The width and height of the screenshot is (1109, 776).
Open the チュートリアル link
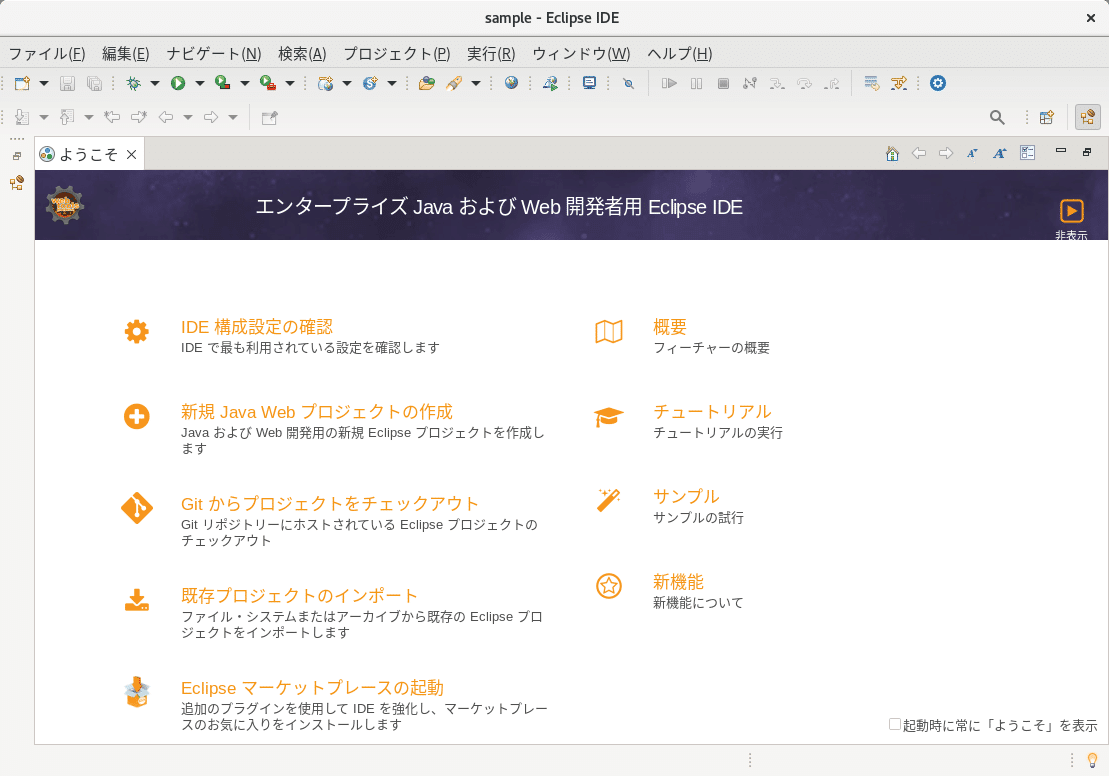click(712, 412)
